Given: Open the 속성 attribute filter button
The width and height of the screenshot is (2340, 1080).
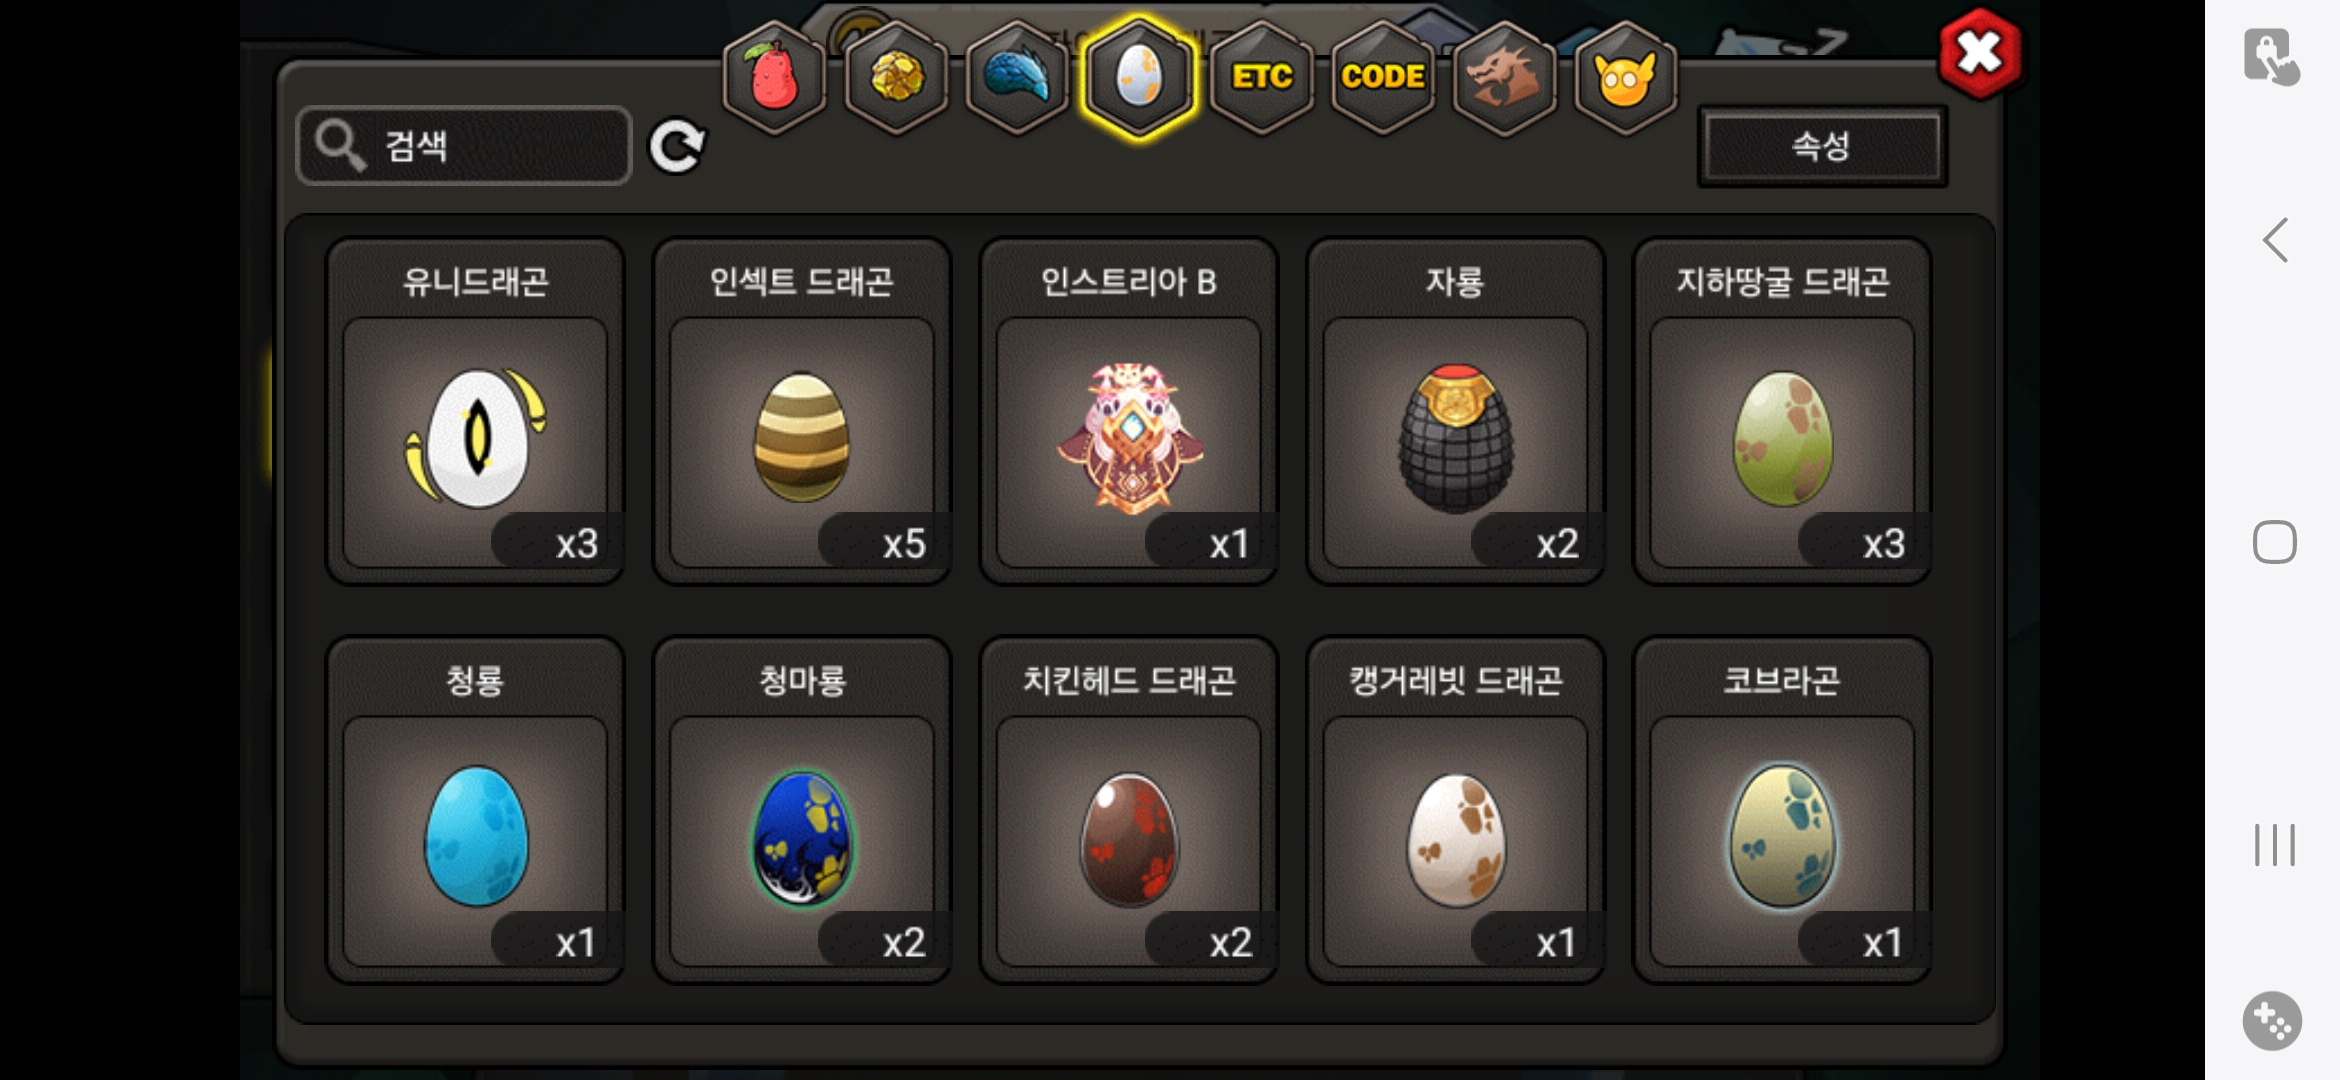Looking at the screenshot, I should (1822, 146).
